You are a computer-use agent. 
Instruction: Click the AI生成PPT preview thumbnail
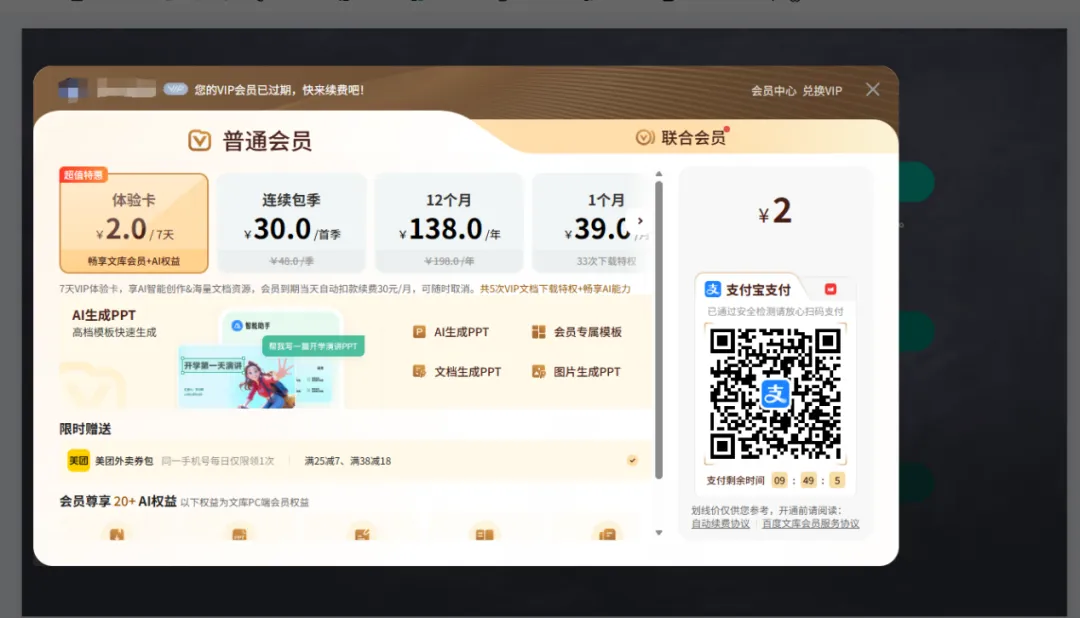point(271,360)
